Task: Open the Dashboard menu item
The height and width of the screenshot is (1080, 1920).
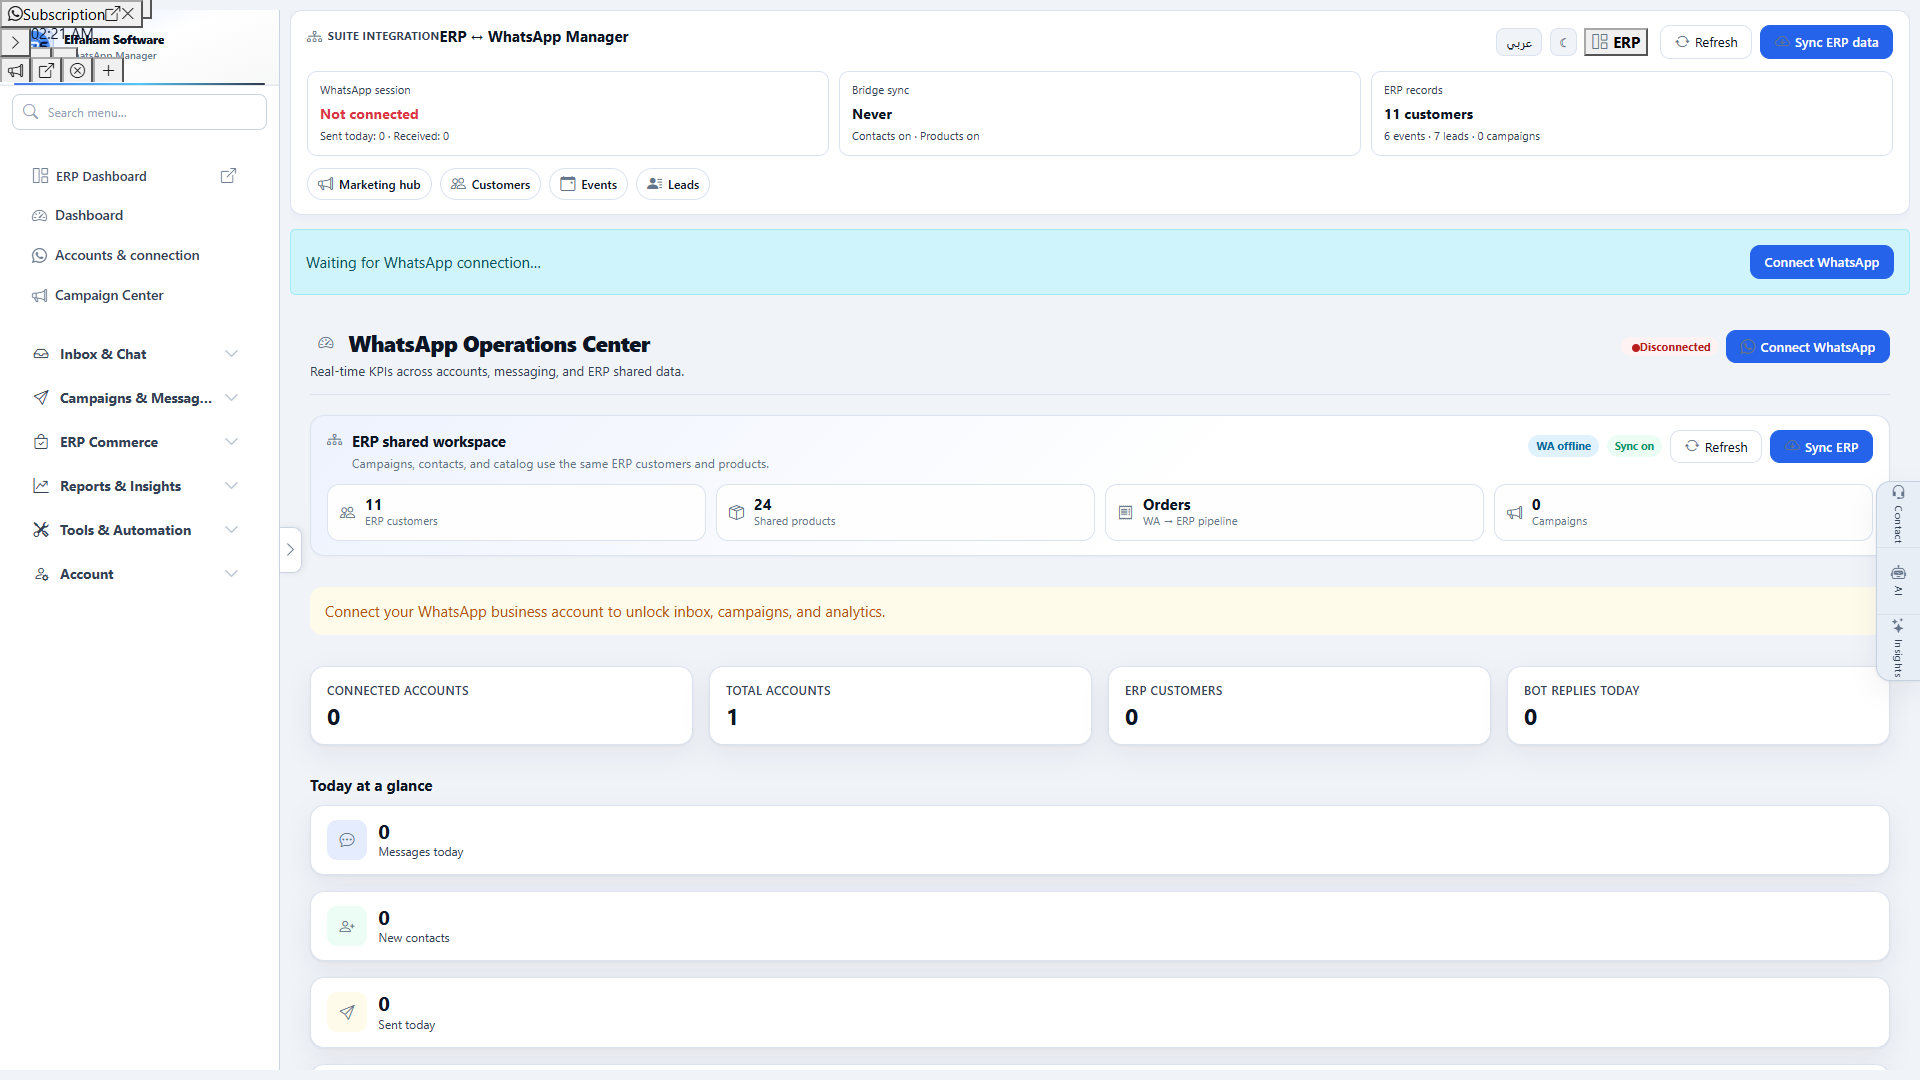Action: (x=135, y=215)
